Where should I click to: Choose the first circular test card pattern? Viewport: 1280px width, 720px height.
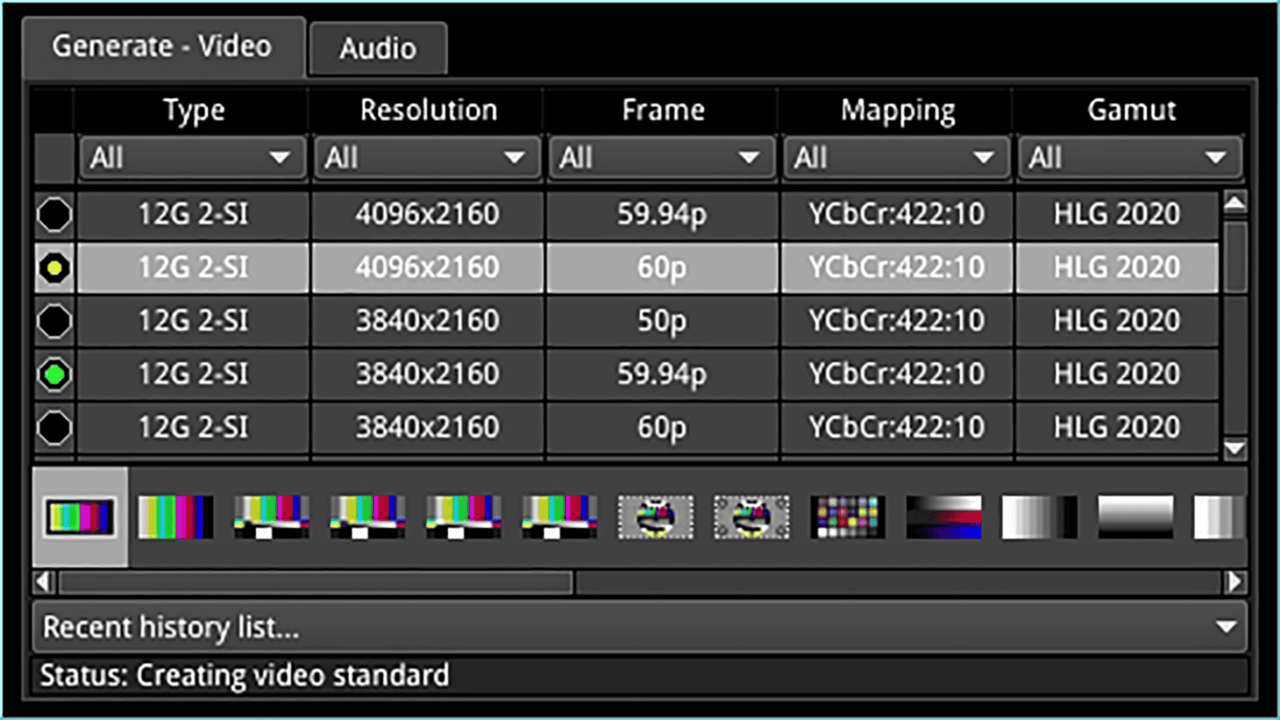pyautogui.click(x=655, y=517)
